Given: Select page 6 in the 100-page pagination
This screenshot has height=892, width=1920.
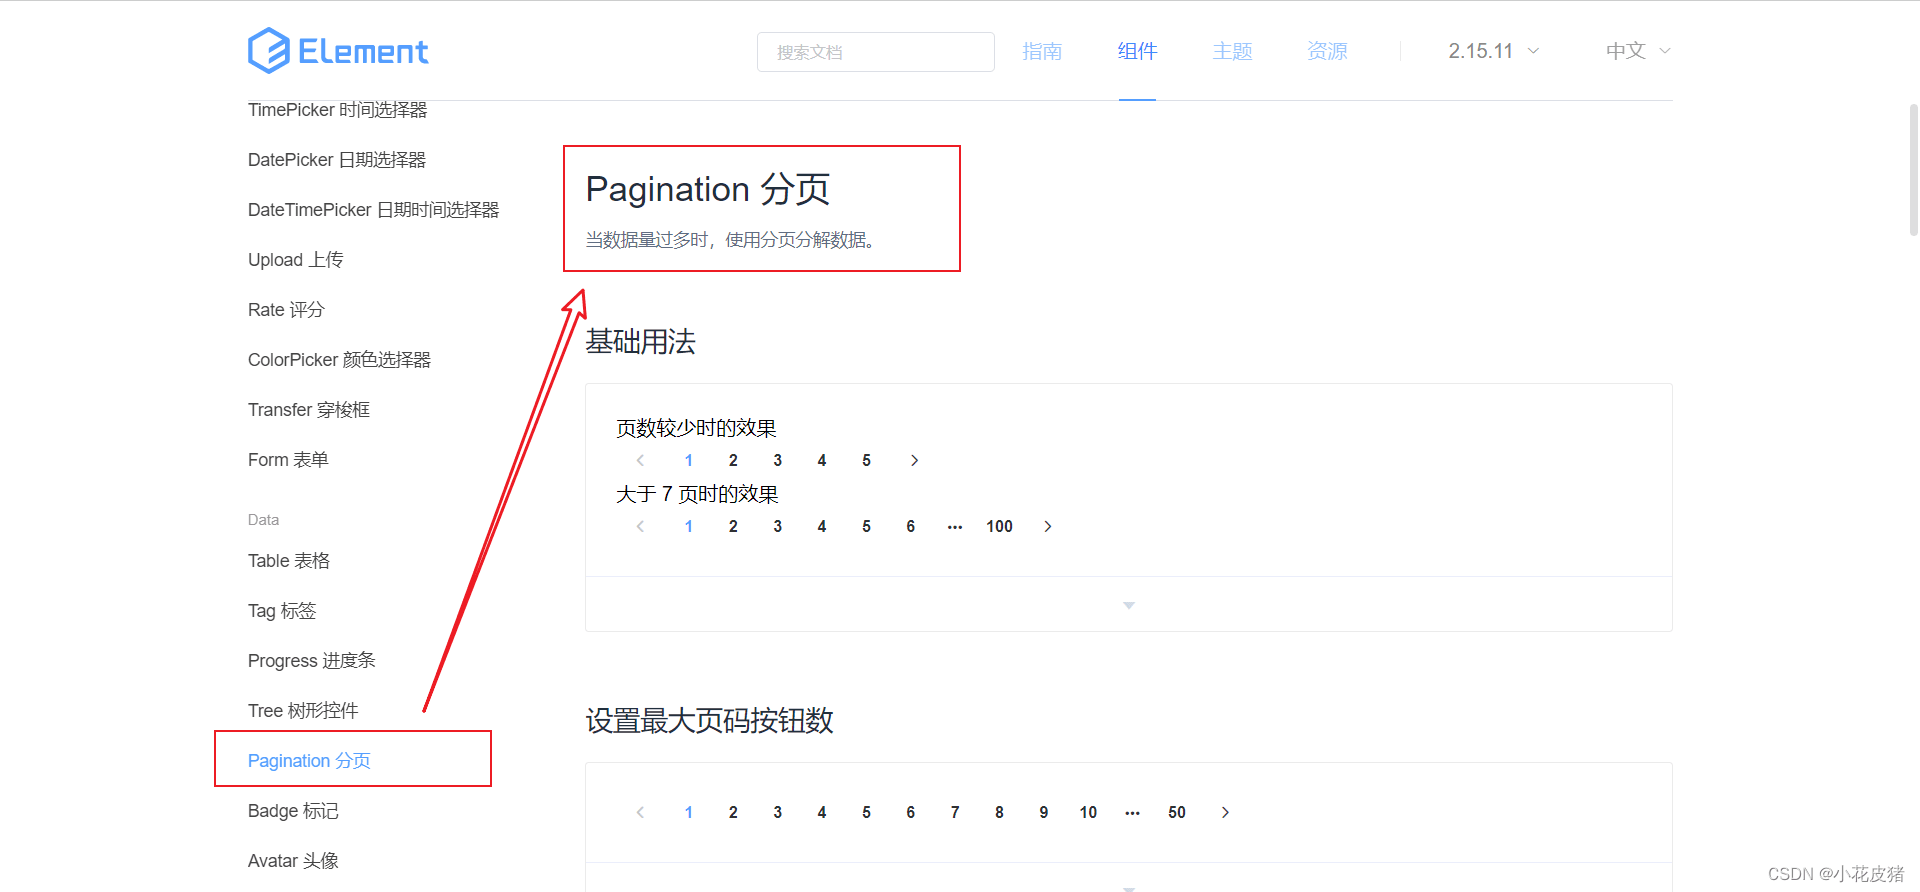Looking at the screenshot, I should coord(911,526).
